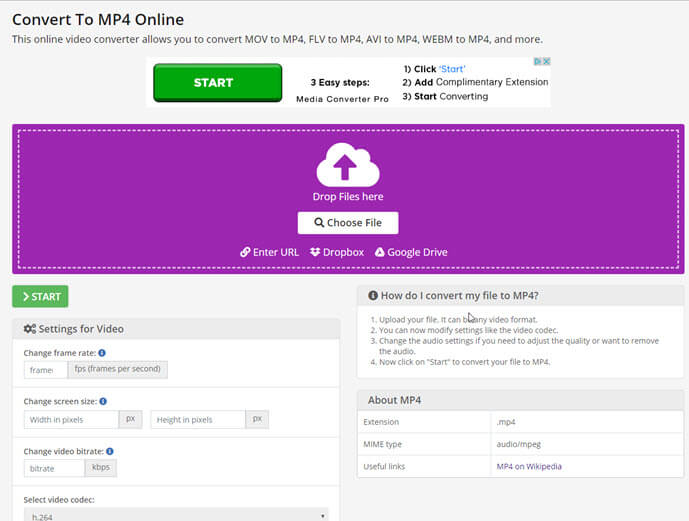Click the 'Drop Files here' text
Screen dimensions: 689x521
[x=348, y=196]
